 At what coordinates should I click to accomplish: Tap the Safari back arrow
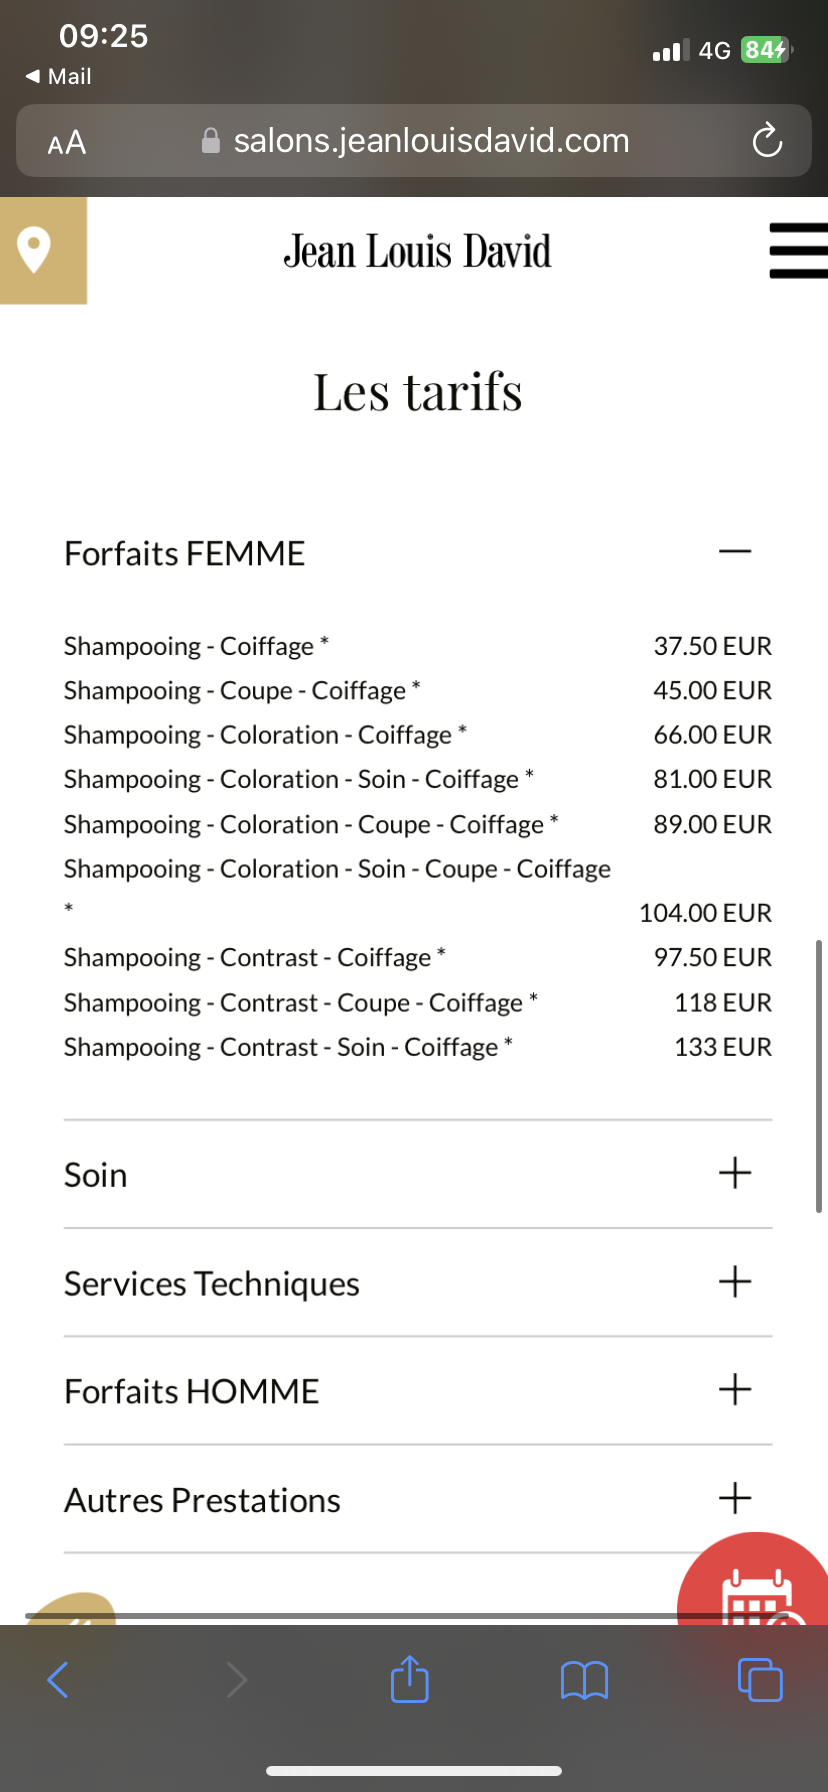[x=58, y=1679]
